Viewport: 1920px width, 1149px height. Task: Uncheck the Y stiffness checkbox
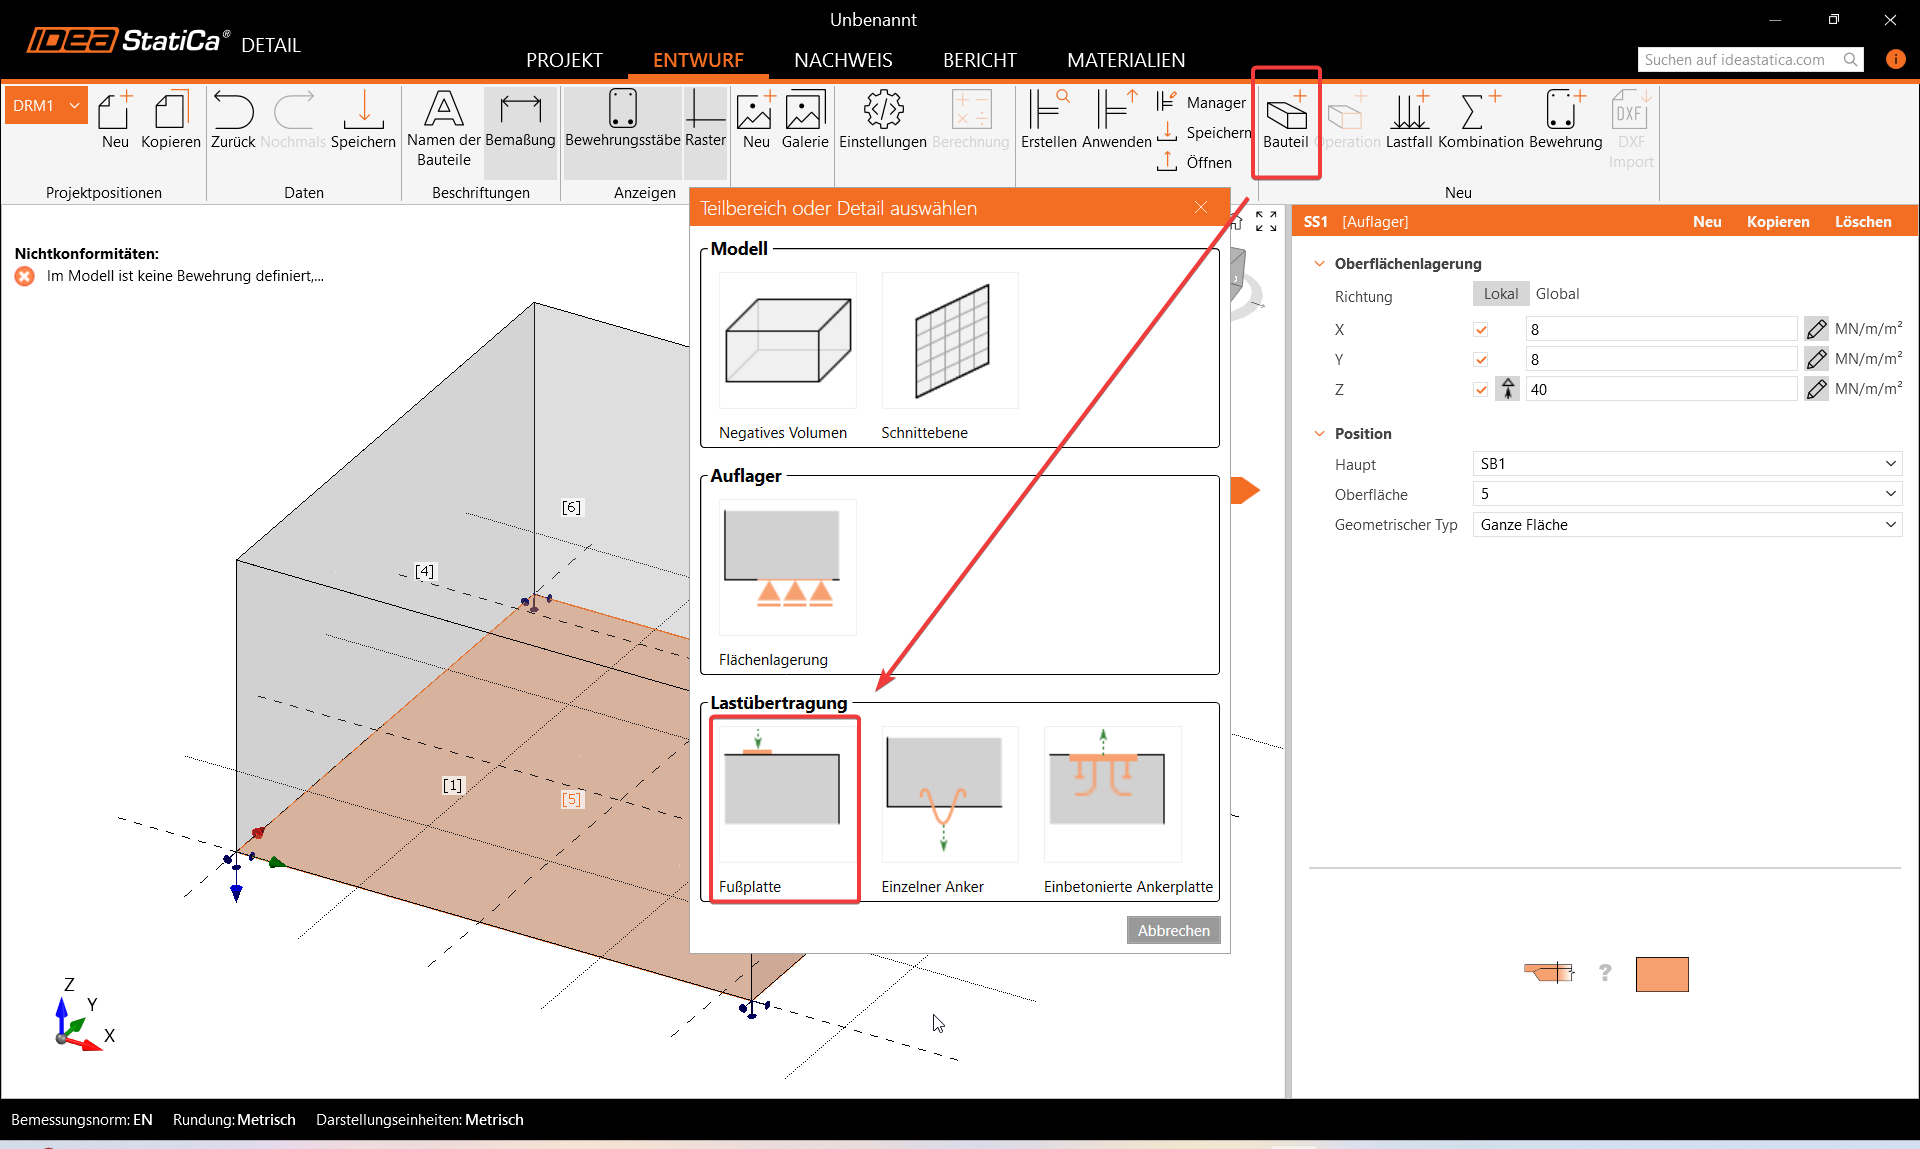[1481, 360]
